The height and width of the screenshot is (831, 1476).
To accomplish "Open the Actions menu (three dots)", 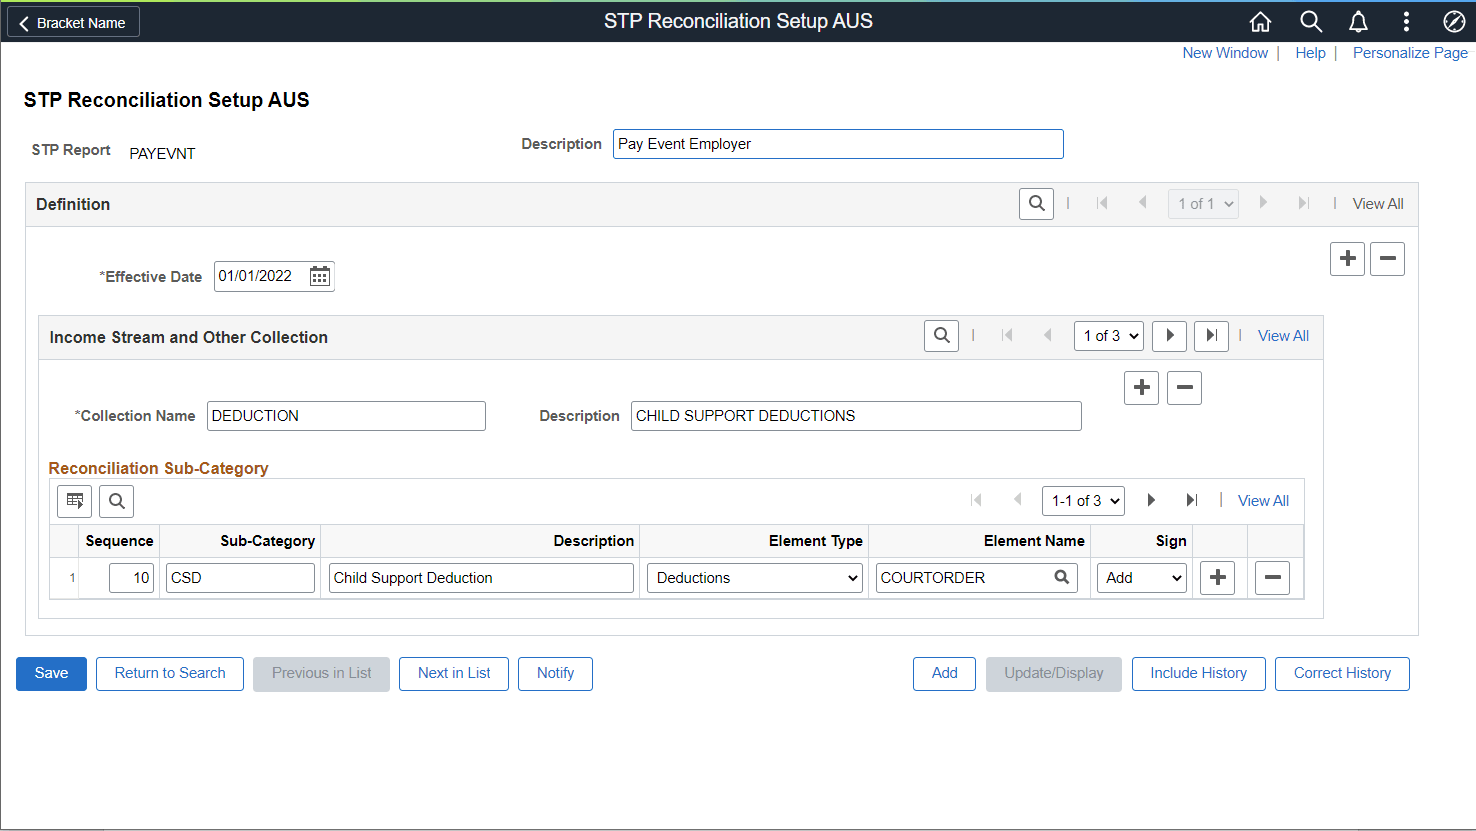I will point(1406,21).
